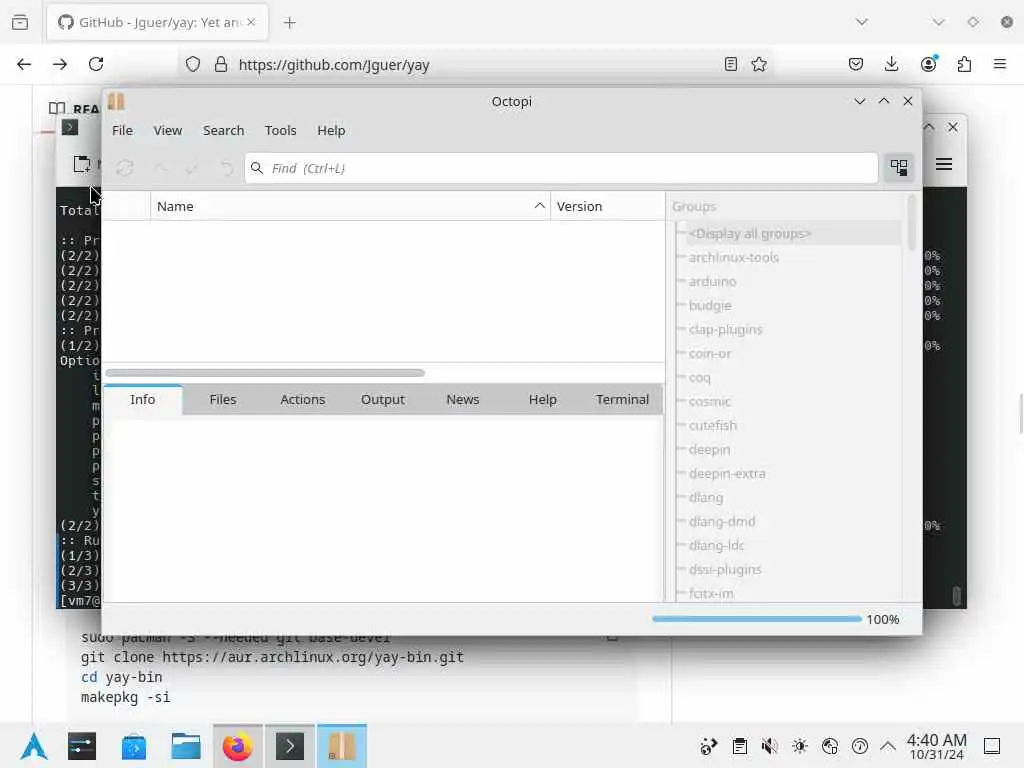Click the magnifier icon in Find field
The image size is (1024, 768).
[x=257, y=168]
